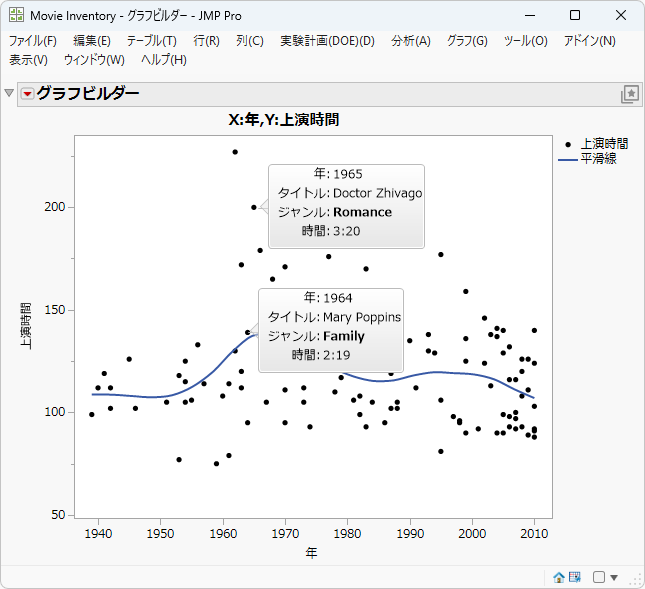Open the アドイン(N) menu
645x589 pixels.
pyautogui.click(x=589, y=41)
